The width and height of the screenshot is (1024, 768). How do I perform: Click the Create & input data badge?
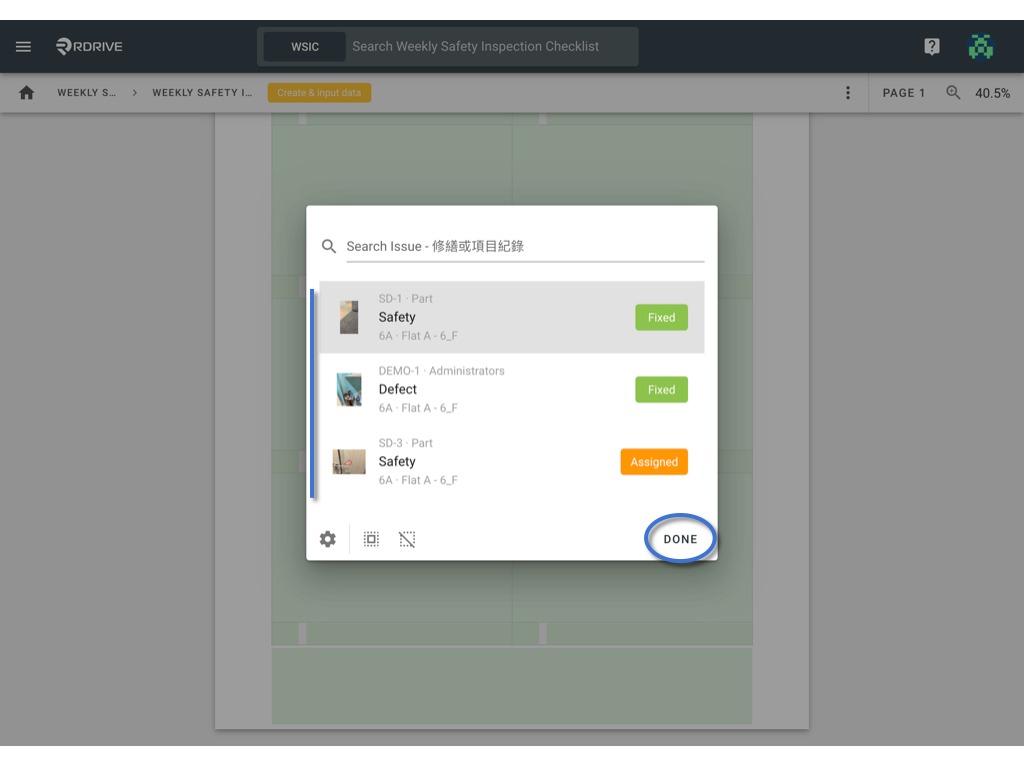[x=319, y=93]
